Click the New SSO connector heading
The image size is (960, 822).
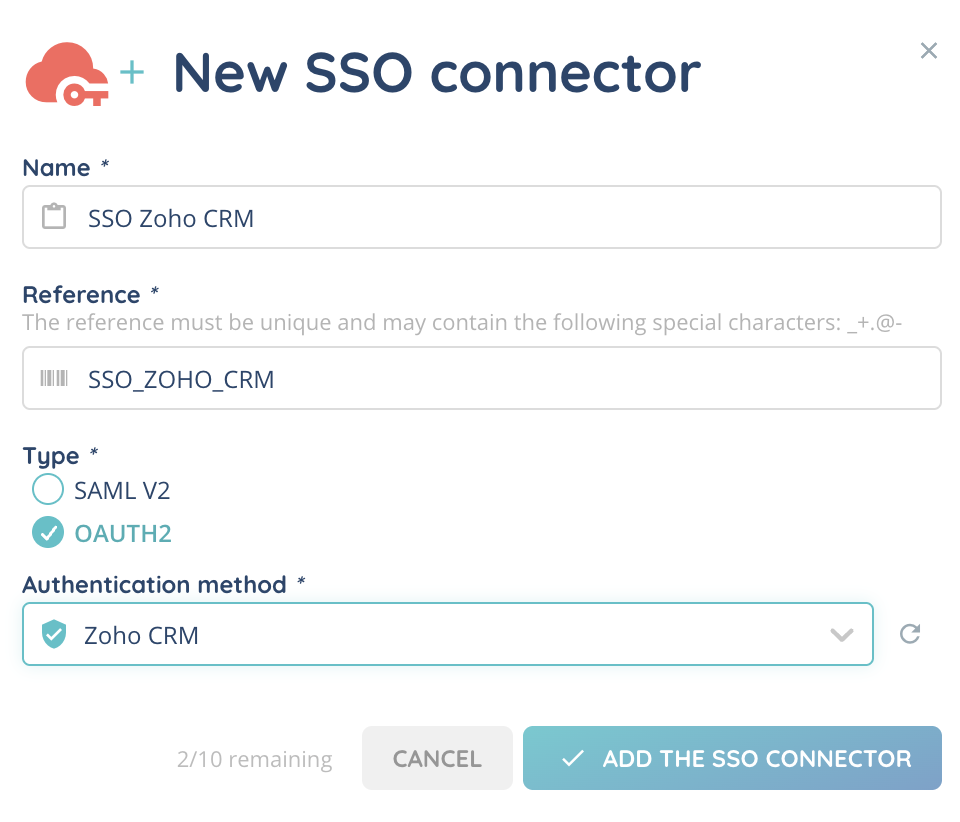[437, 73]
